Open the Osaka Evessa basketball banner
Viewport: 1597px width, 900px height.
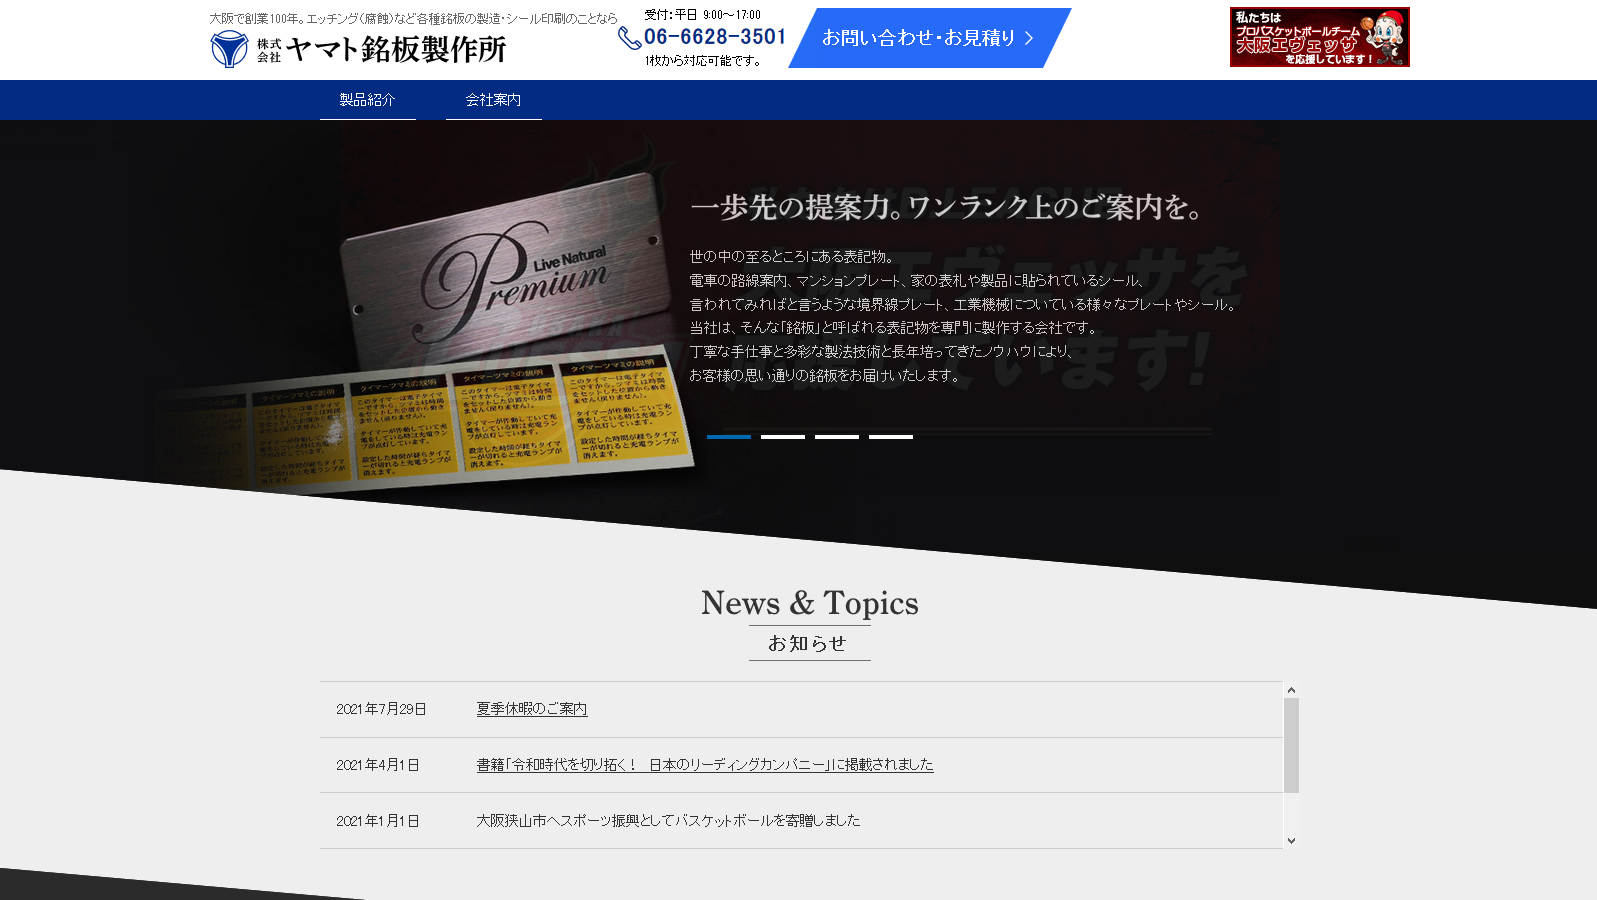click(x=1319, y=37)
